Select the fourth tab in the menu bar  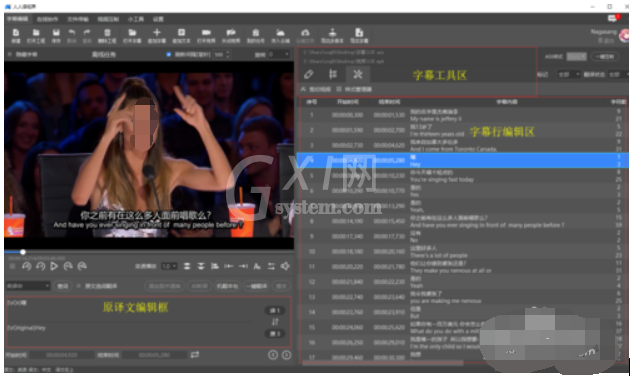108,19
